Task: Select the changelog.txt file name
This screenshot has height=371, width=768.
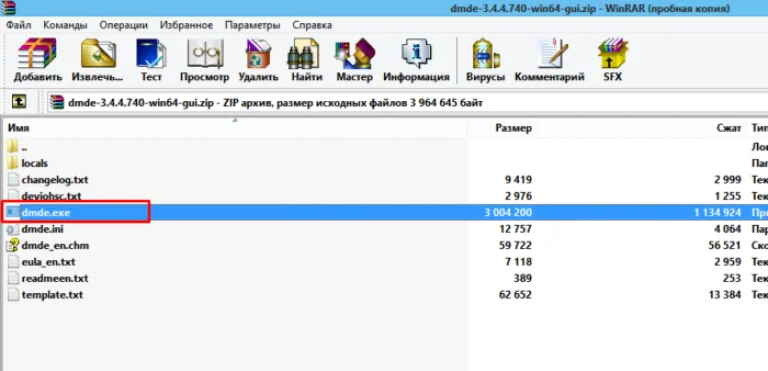Action: click(x=55, y=180)
